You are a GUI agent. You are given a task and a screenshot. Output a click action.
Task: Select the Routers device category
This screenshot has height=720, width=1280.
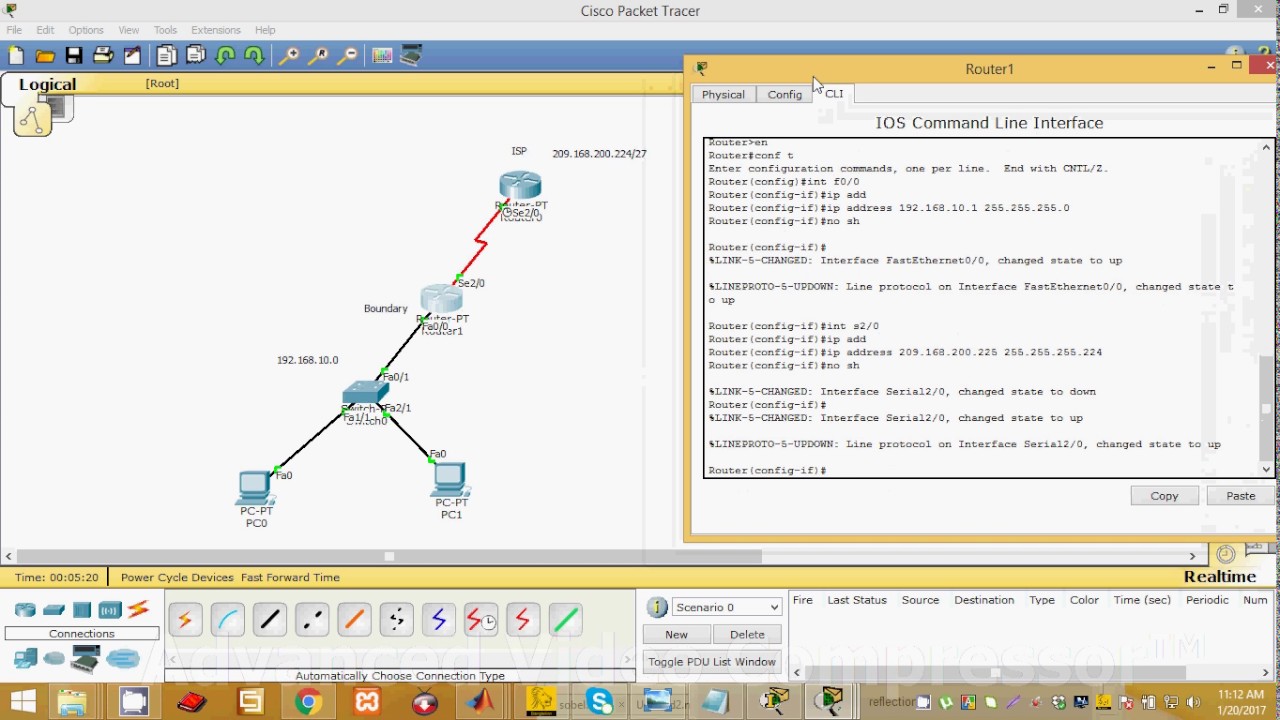click(x=25, y=610)
